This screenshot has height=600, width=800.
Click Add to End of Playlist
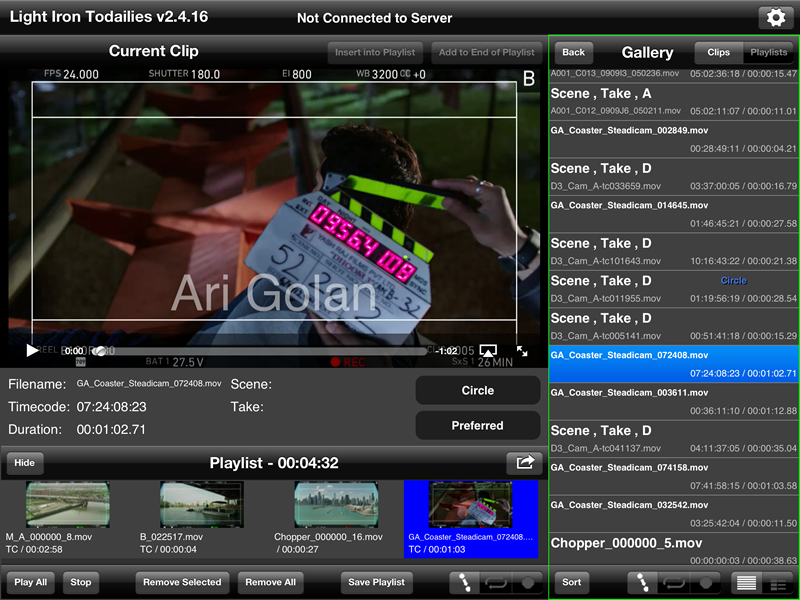(x=486, y=52)
